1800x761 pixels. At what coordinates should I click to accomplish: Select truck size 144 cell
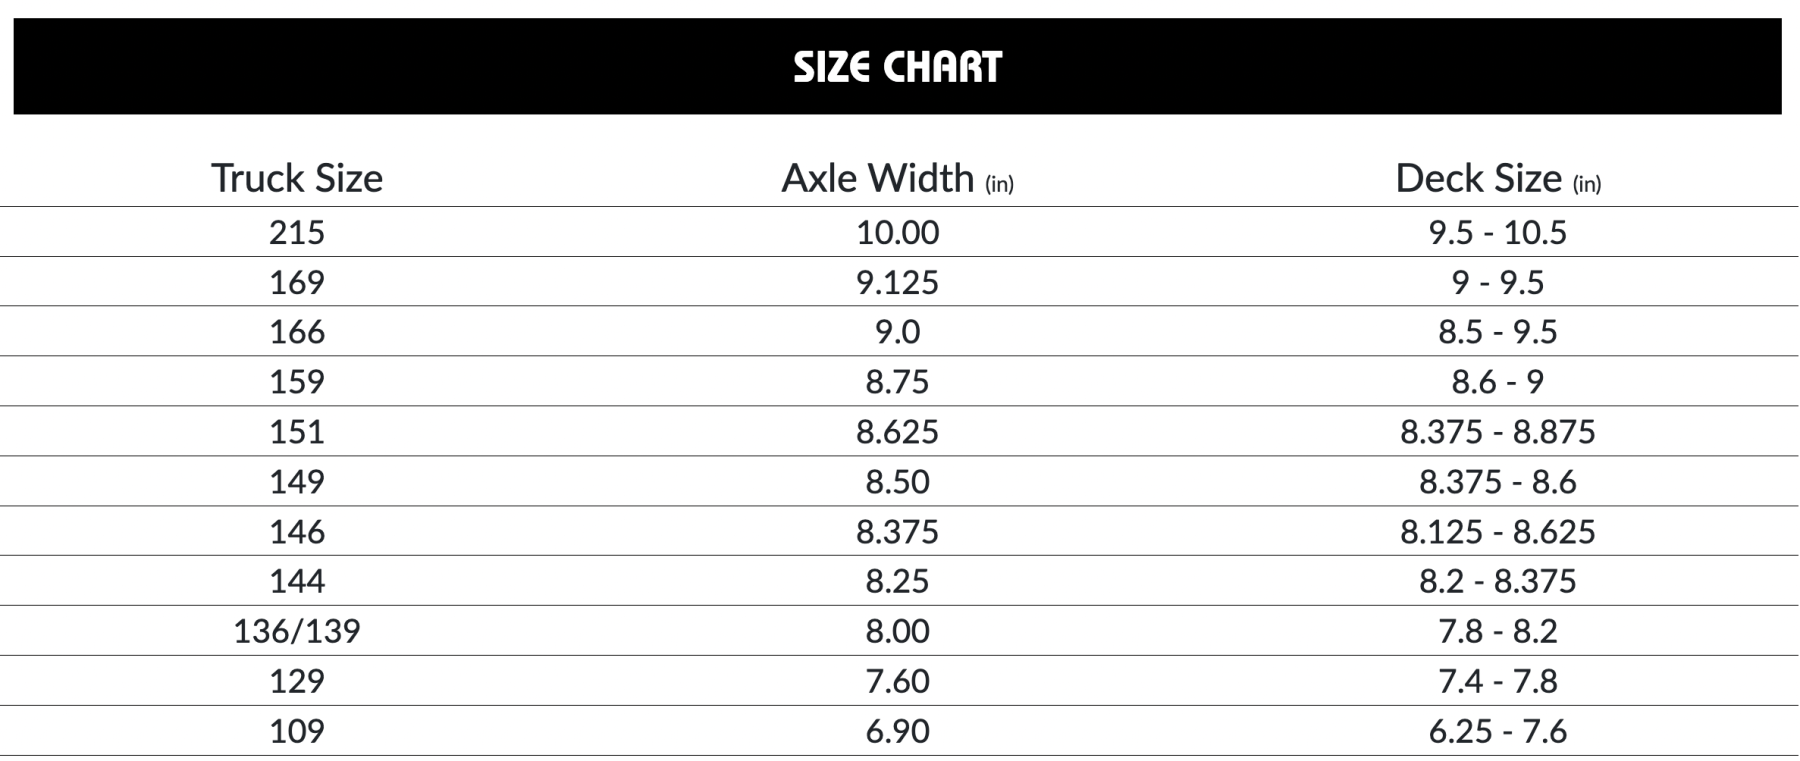(297, 581)
